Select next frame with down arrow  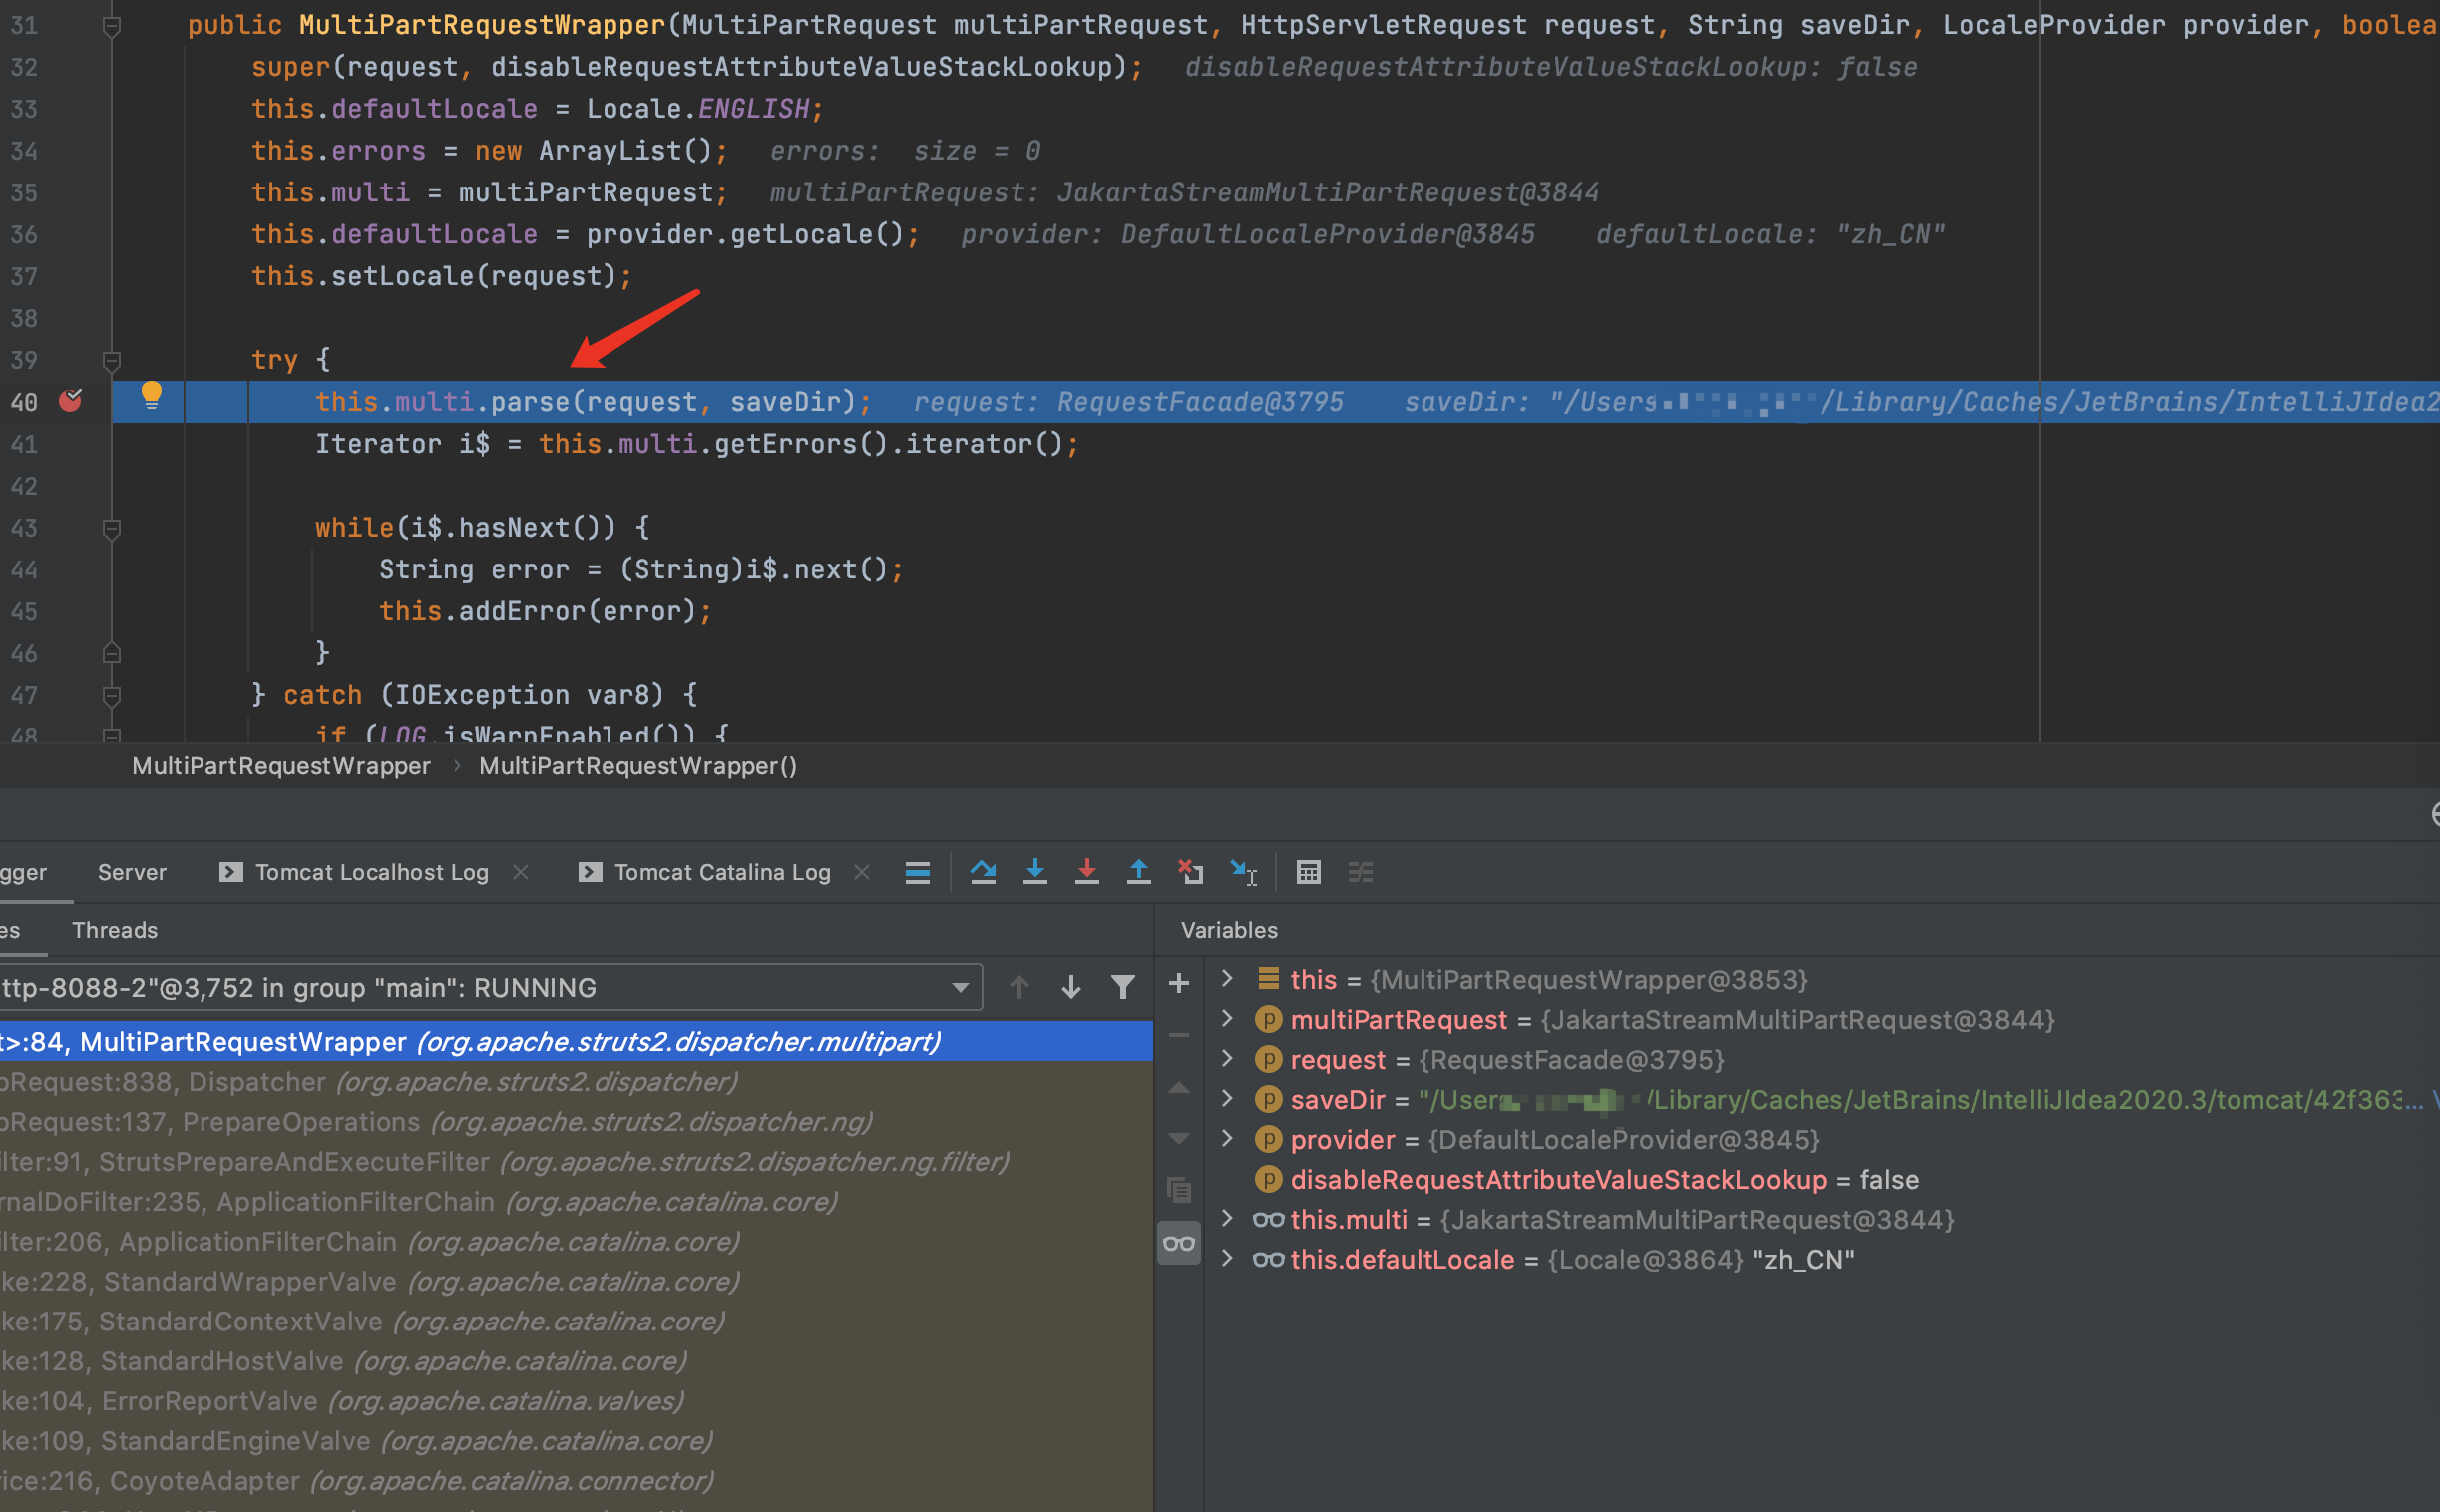(1071, 988)
